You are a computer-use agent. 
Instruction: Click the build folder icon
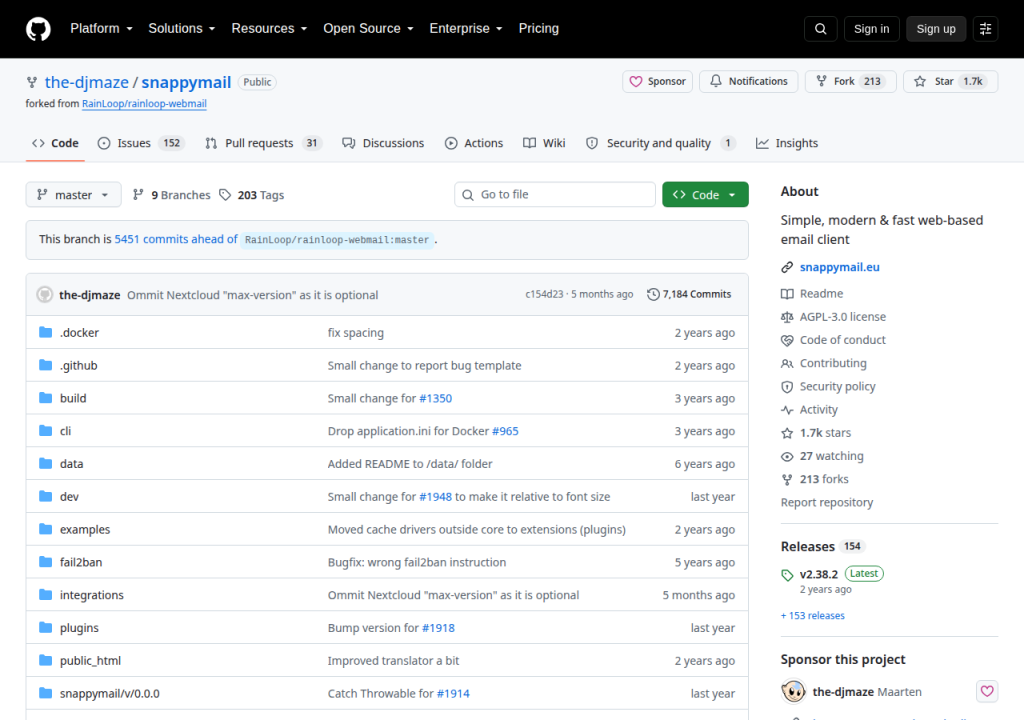pyautogui.click(x=45, y=398)
